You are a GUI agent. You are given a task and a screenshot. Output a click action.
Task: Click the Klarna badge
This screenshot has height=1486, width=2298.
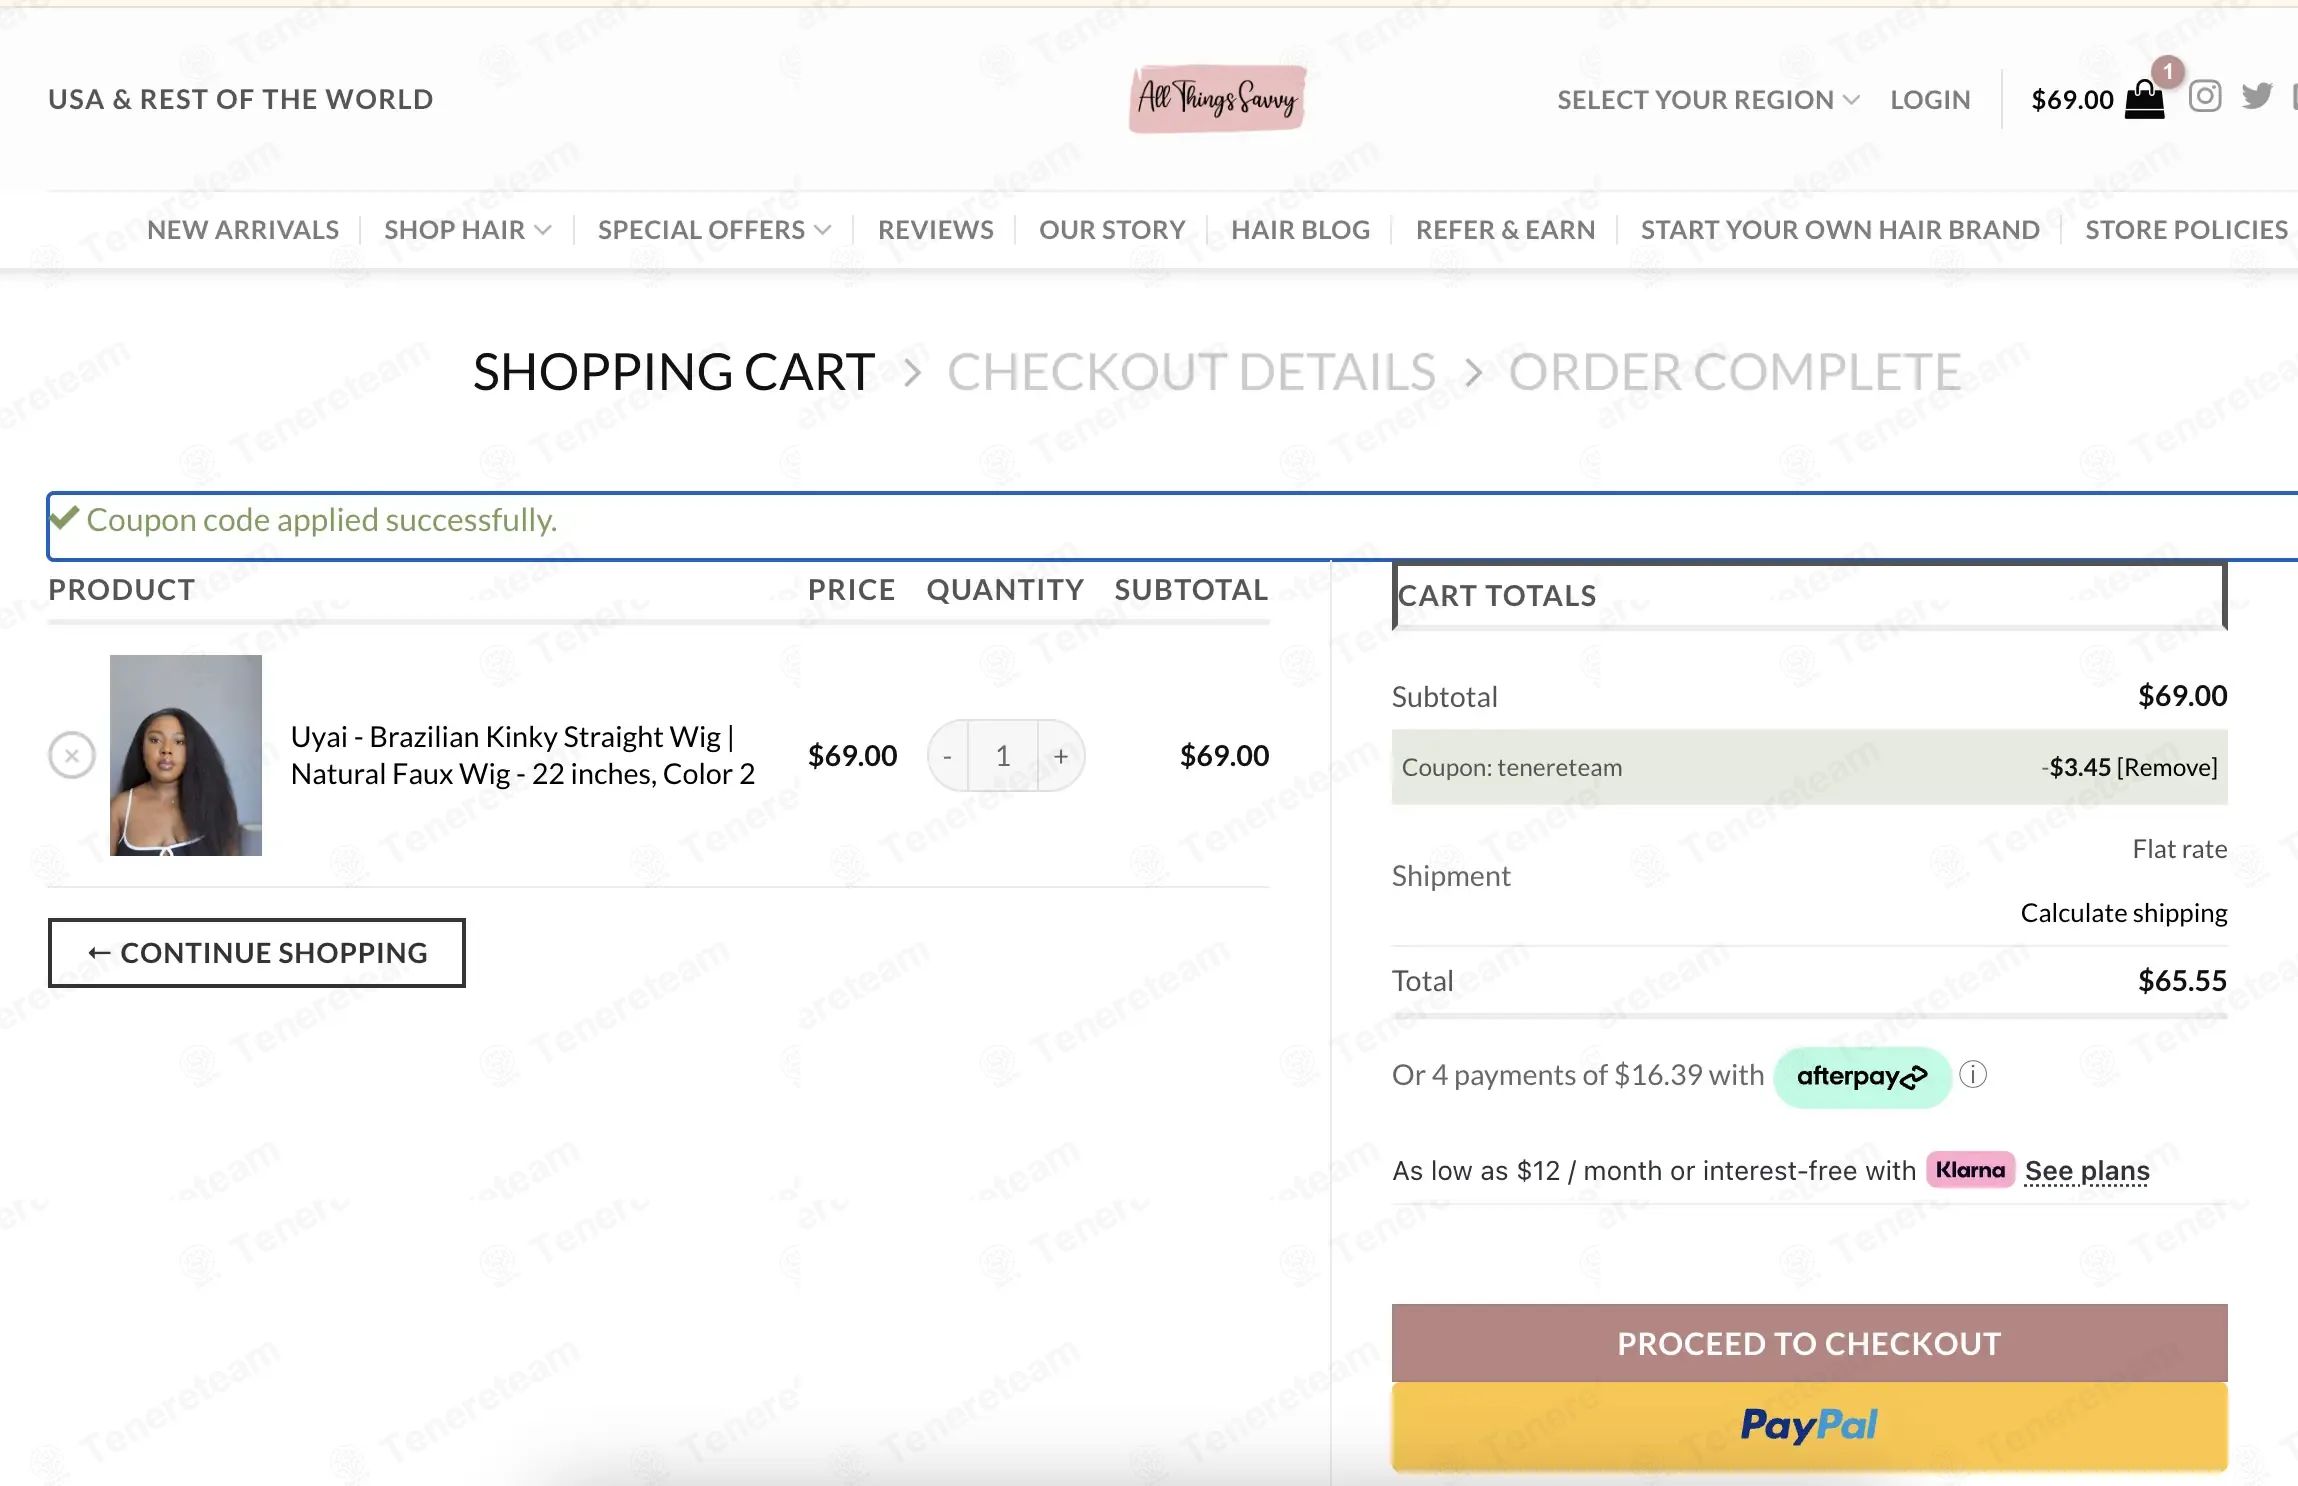(x=1970, y=1170)
